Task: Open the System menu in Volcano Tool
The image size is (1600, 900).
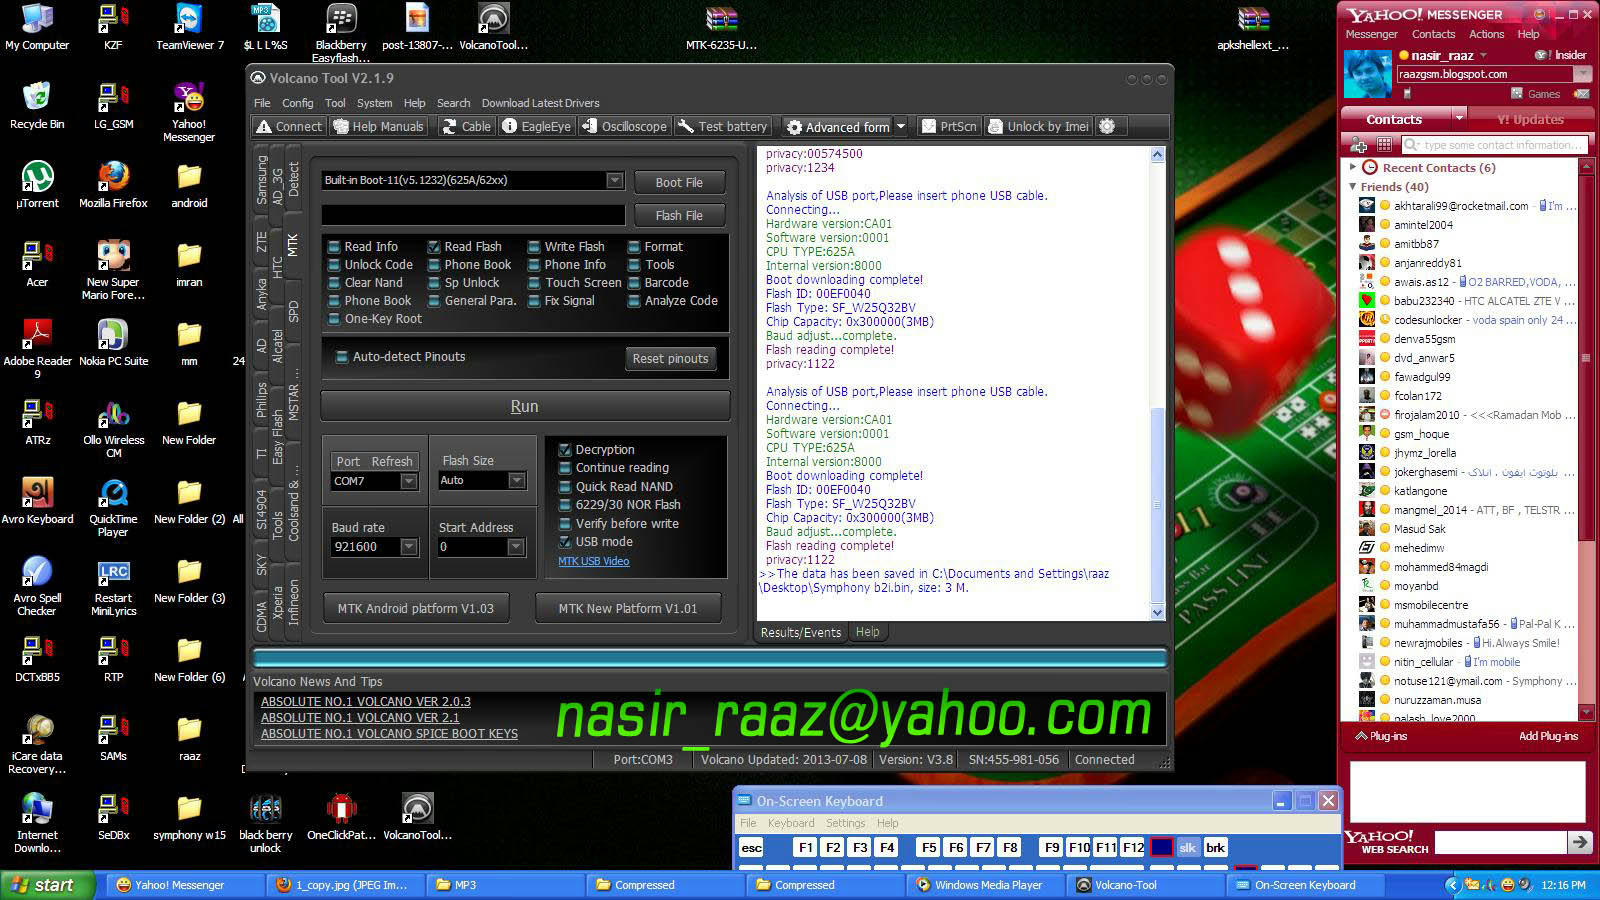Action: coord(374,103)
